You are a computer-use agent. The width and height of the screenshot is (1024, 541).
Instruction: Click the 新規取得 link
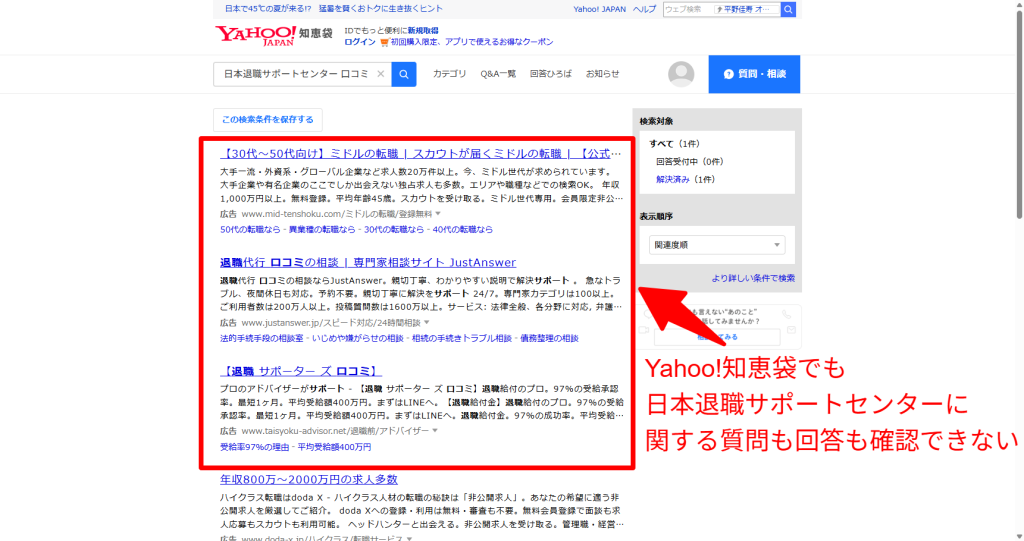tap(423, 31)
